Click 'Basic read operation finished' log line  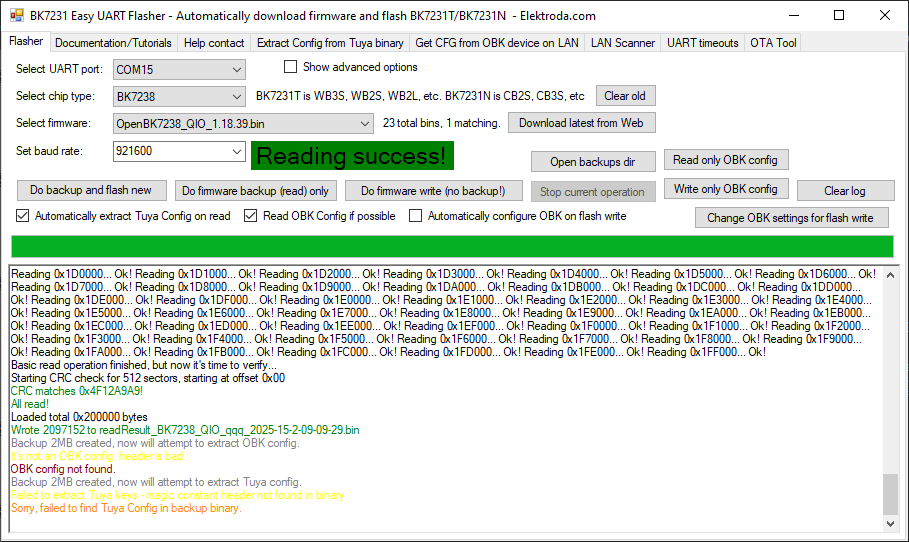click(144, 365)
